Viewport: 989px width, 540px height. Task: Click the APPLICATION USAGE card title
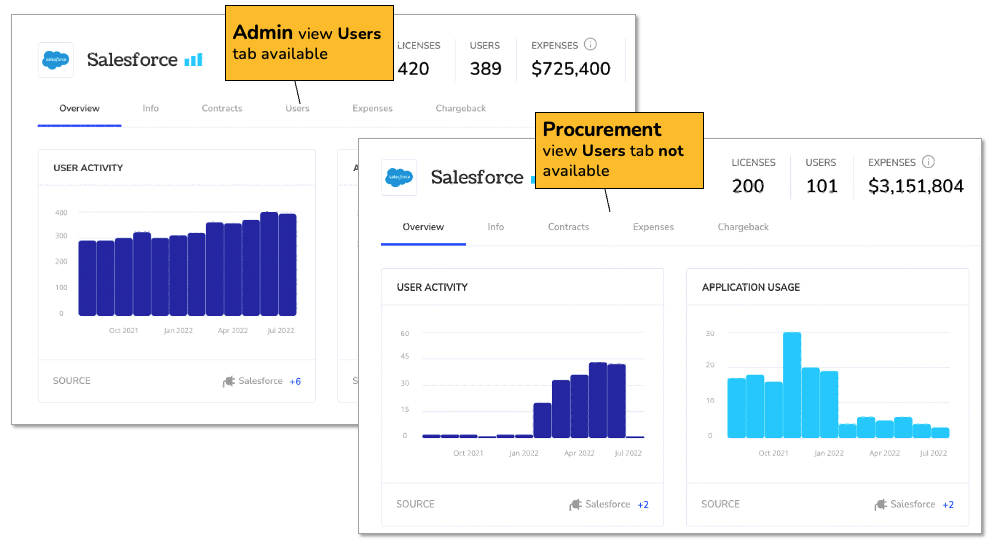[751, 288]
